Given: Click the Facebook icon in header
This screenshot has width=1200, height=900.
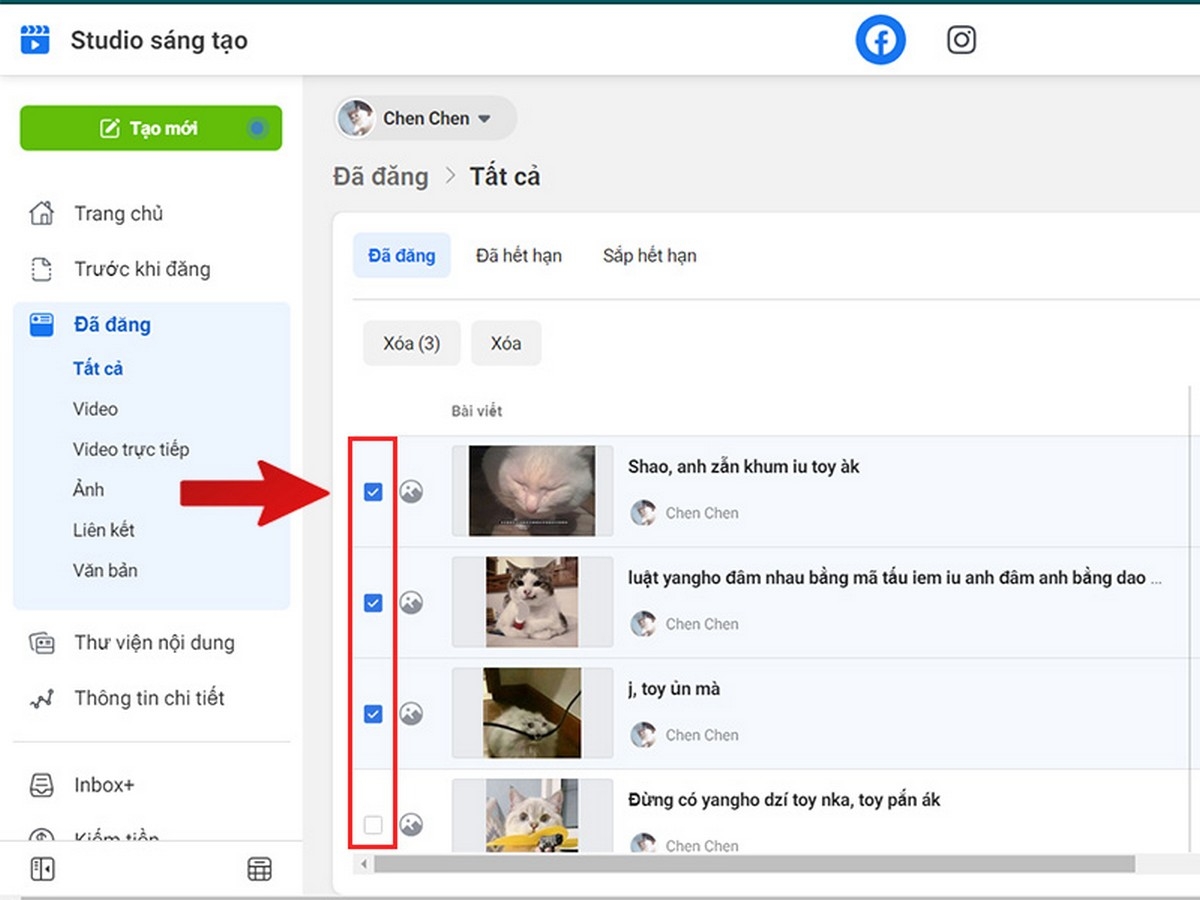Looking at the screenshot, I should coord(880,40).
